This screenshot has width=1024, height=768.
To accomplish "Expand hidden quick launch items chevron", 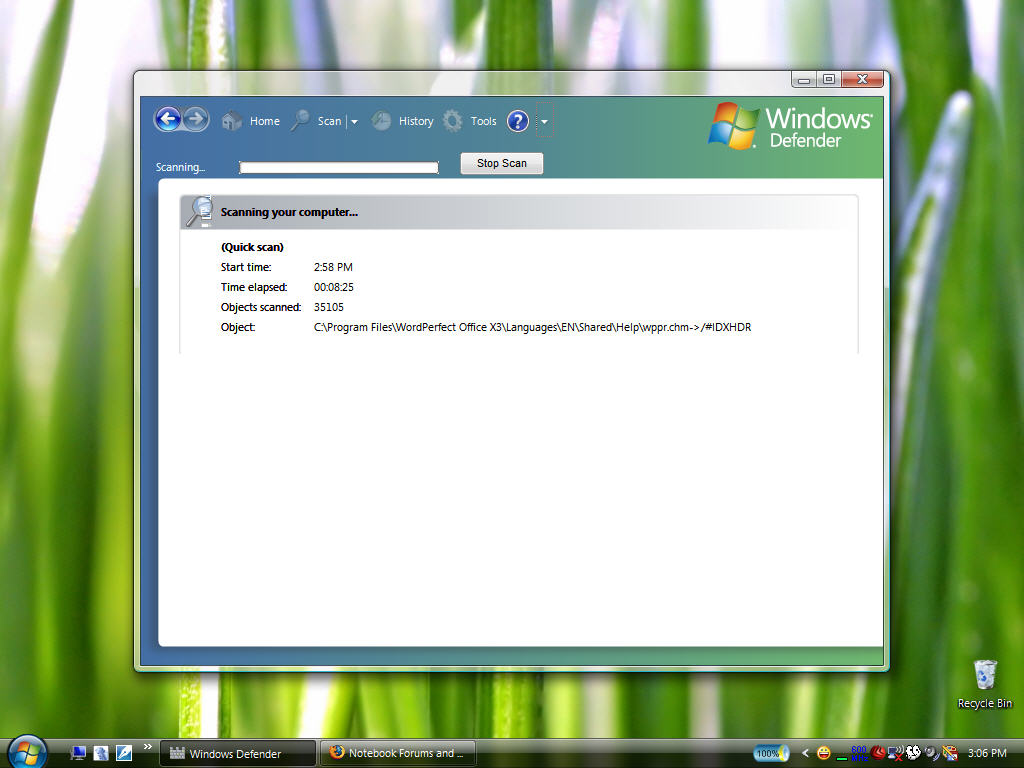I will tap(148, 746).
